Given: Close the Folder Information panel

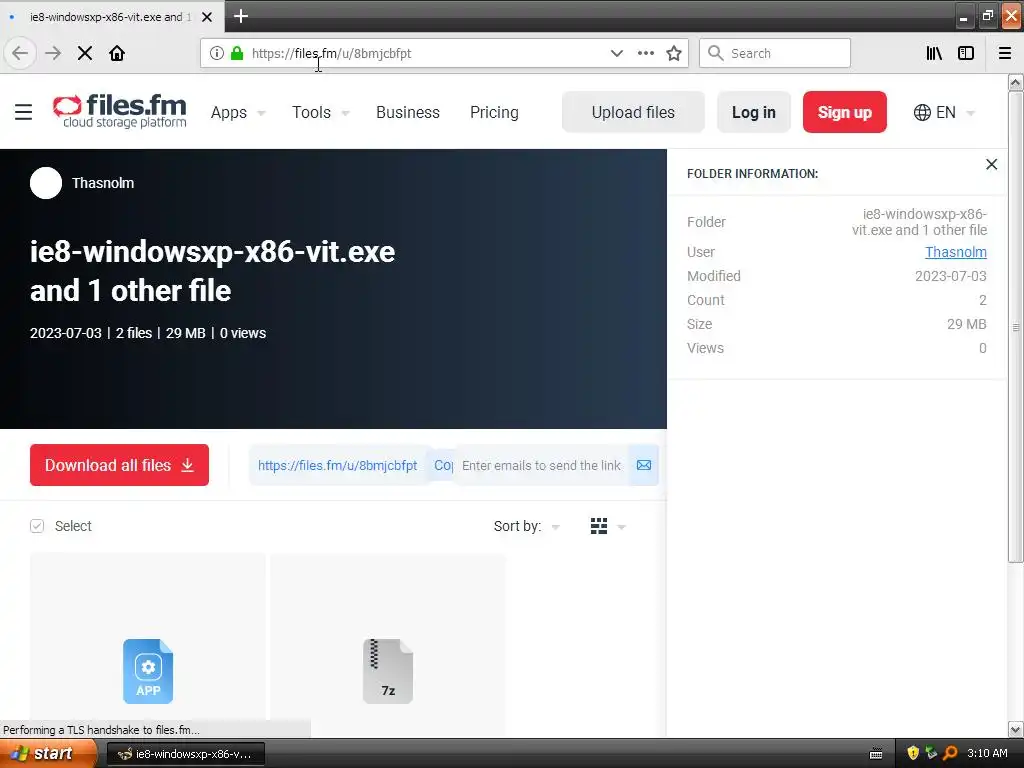Looking at the screenshot, I should coord(991,165).
